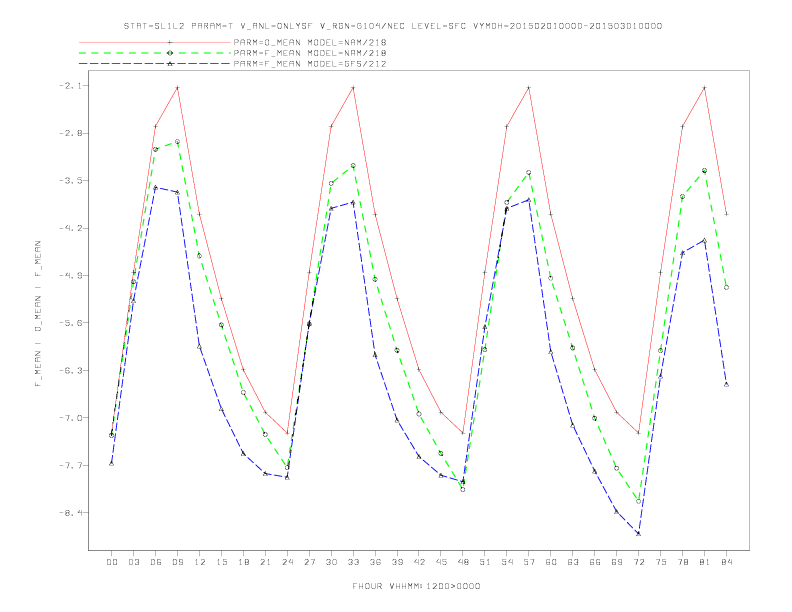This screenshot has height=612, width=792.
Task: Click the green dashed legend line sample
Action: click(x=155, y=53)
